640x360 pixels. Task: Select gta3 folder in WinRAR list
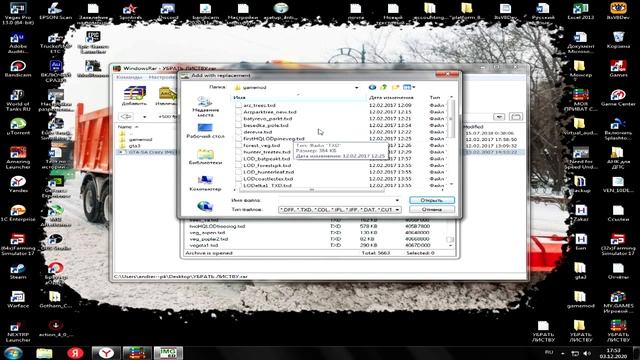[x=134, y=146]
